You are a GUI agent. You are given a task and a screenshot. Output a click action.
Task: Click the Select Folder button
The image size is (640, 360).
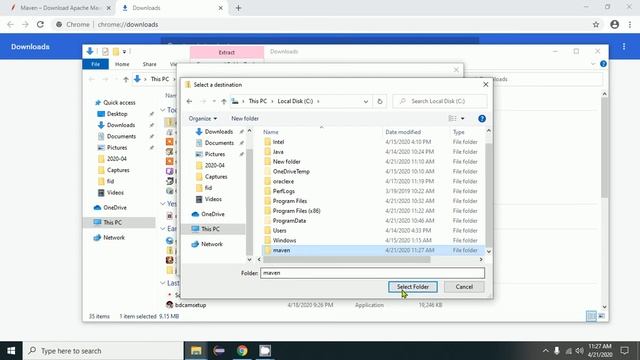(413, 287)
